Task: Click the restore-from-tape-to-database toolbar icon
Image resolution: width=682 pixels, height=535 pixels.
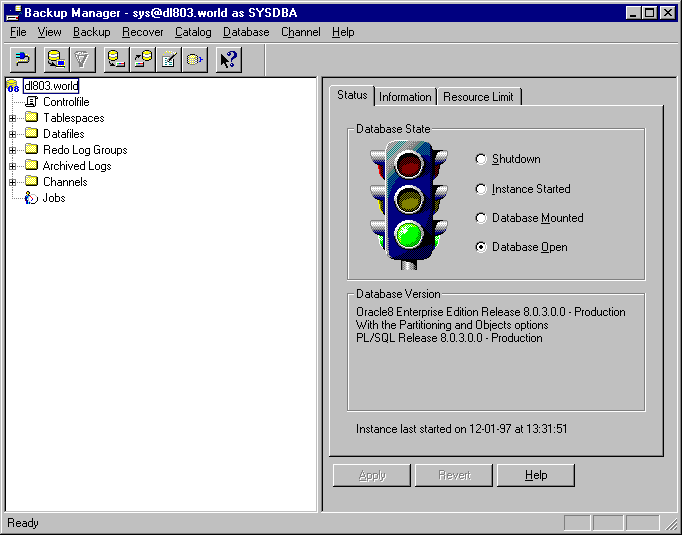Action: [x=143, y=60]
